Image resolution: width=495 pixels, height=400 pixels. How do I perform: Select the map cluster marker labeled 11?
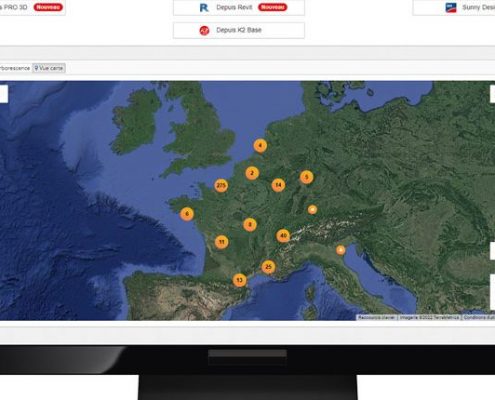[222, 242]
